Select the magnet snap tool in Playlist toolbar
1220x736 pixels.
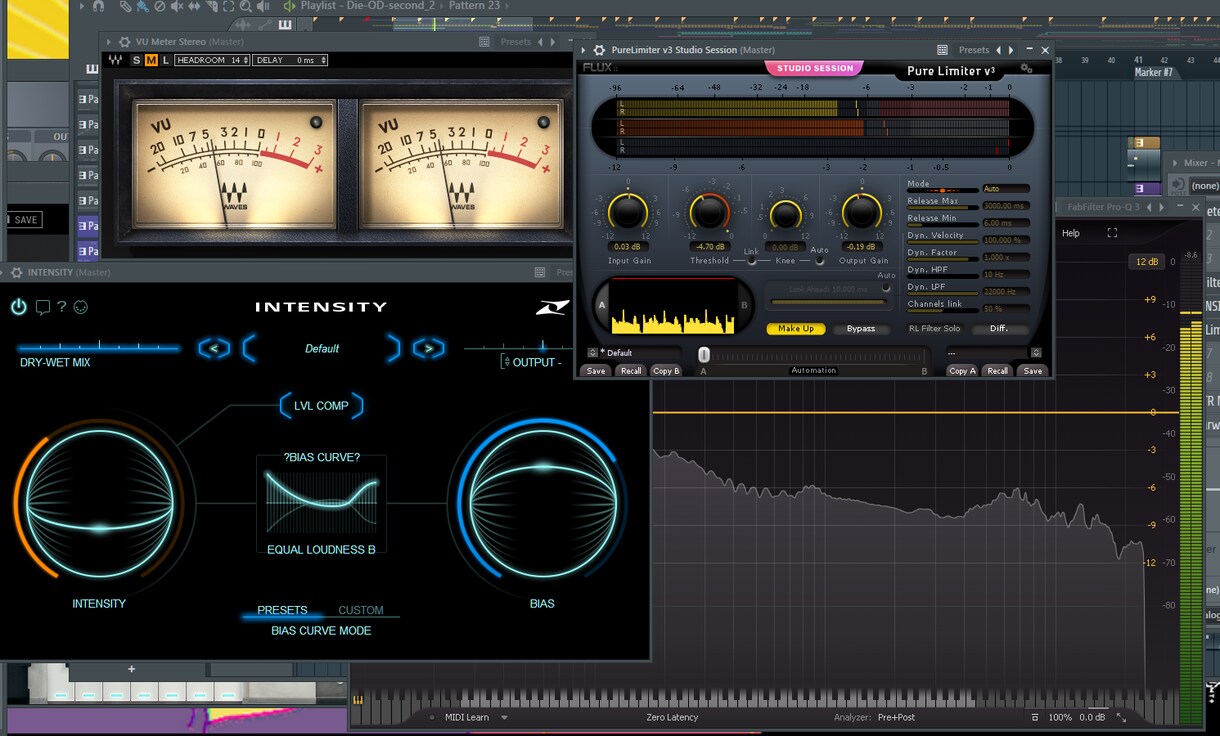coord(98,6)
